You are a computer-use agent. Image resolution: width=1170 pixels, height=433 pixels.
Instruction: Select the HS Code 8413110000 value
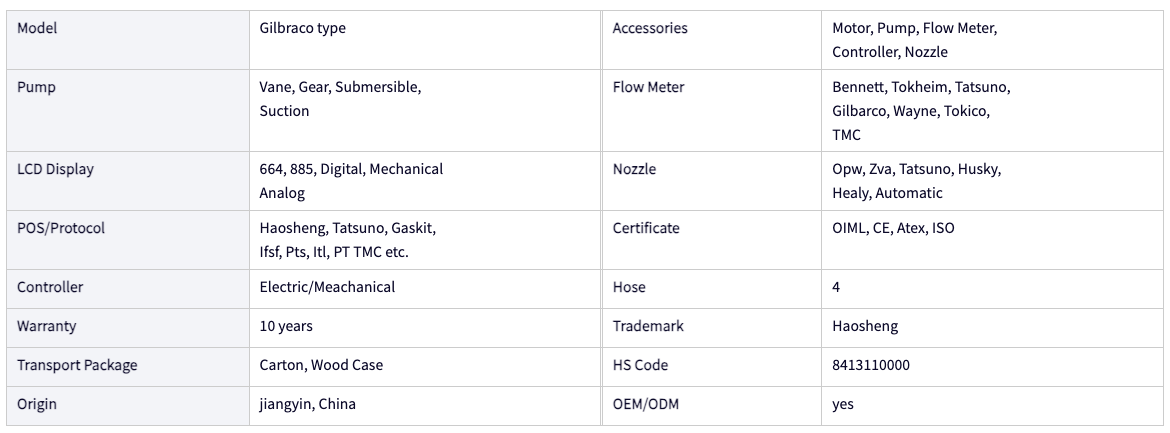(x=871, y=365)
